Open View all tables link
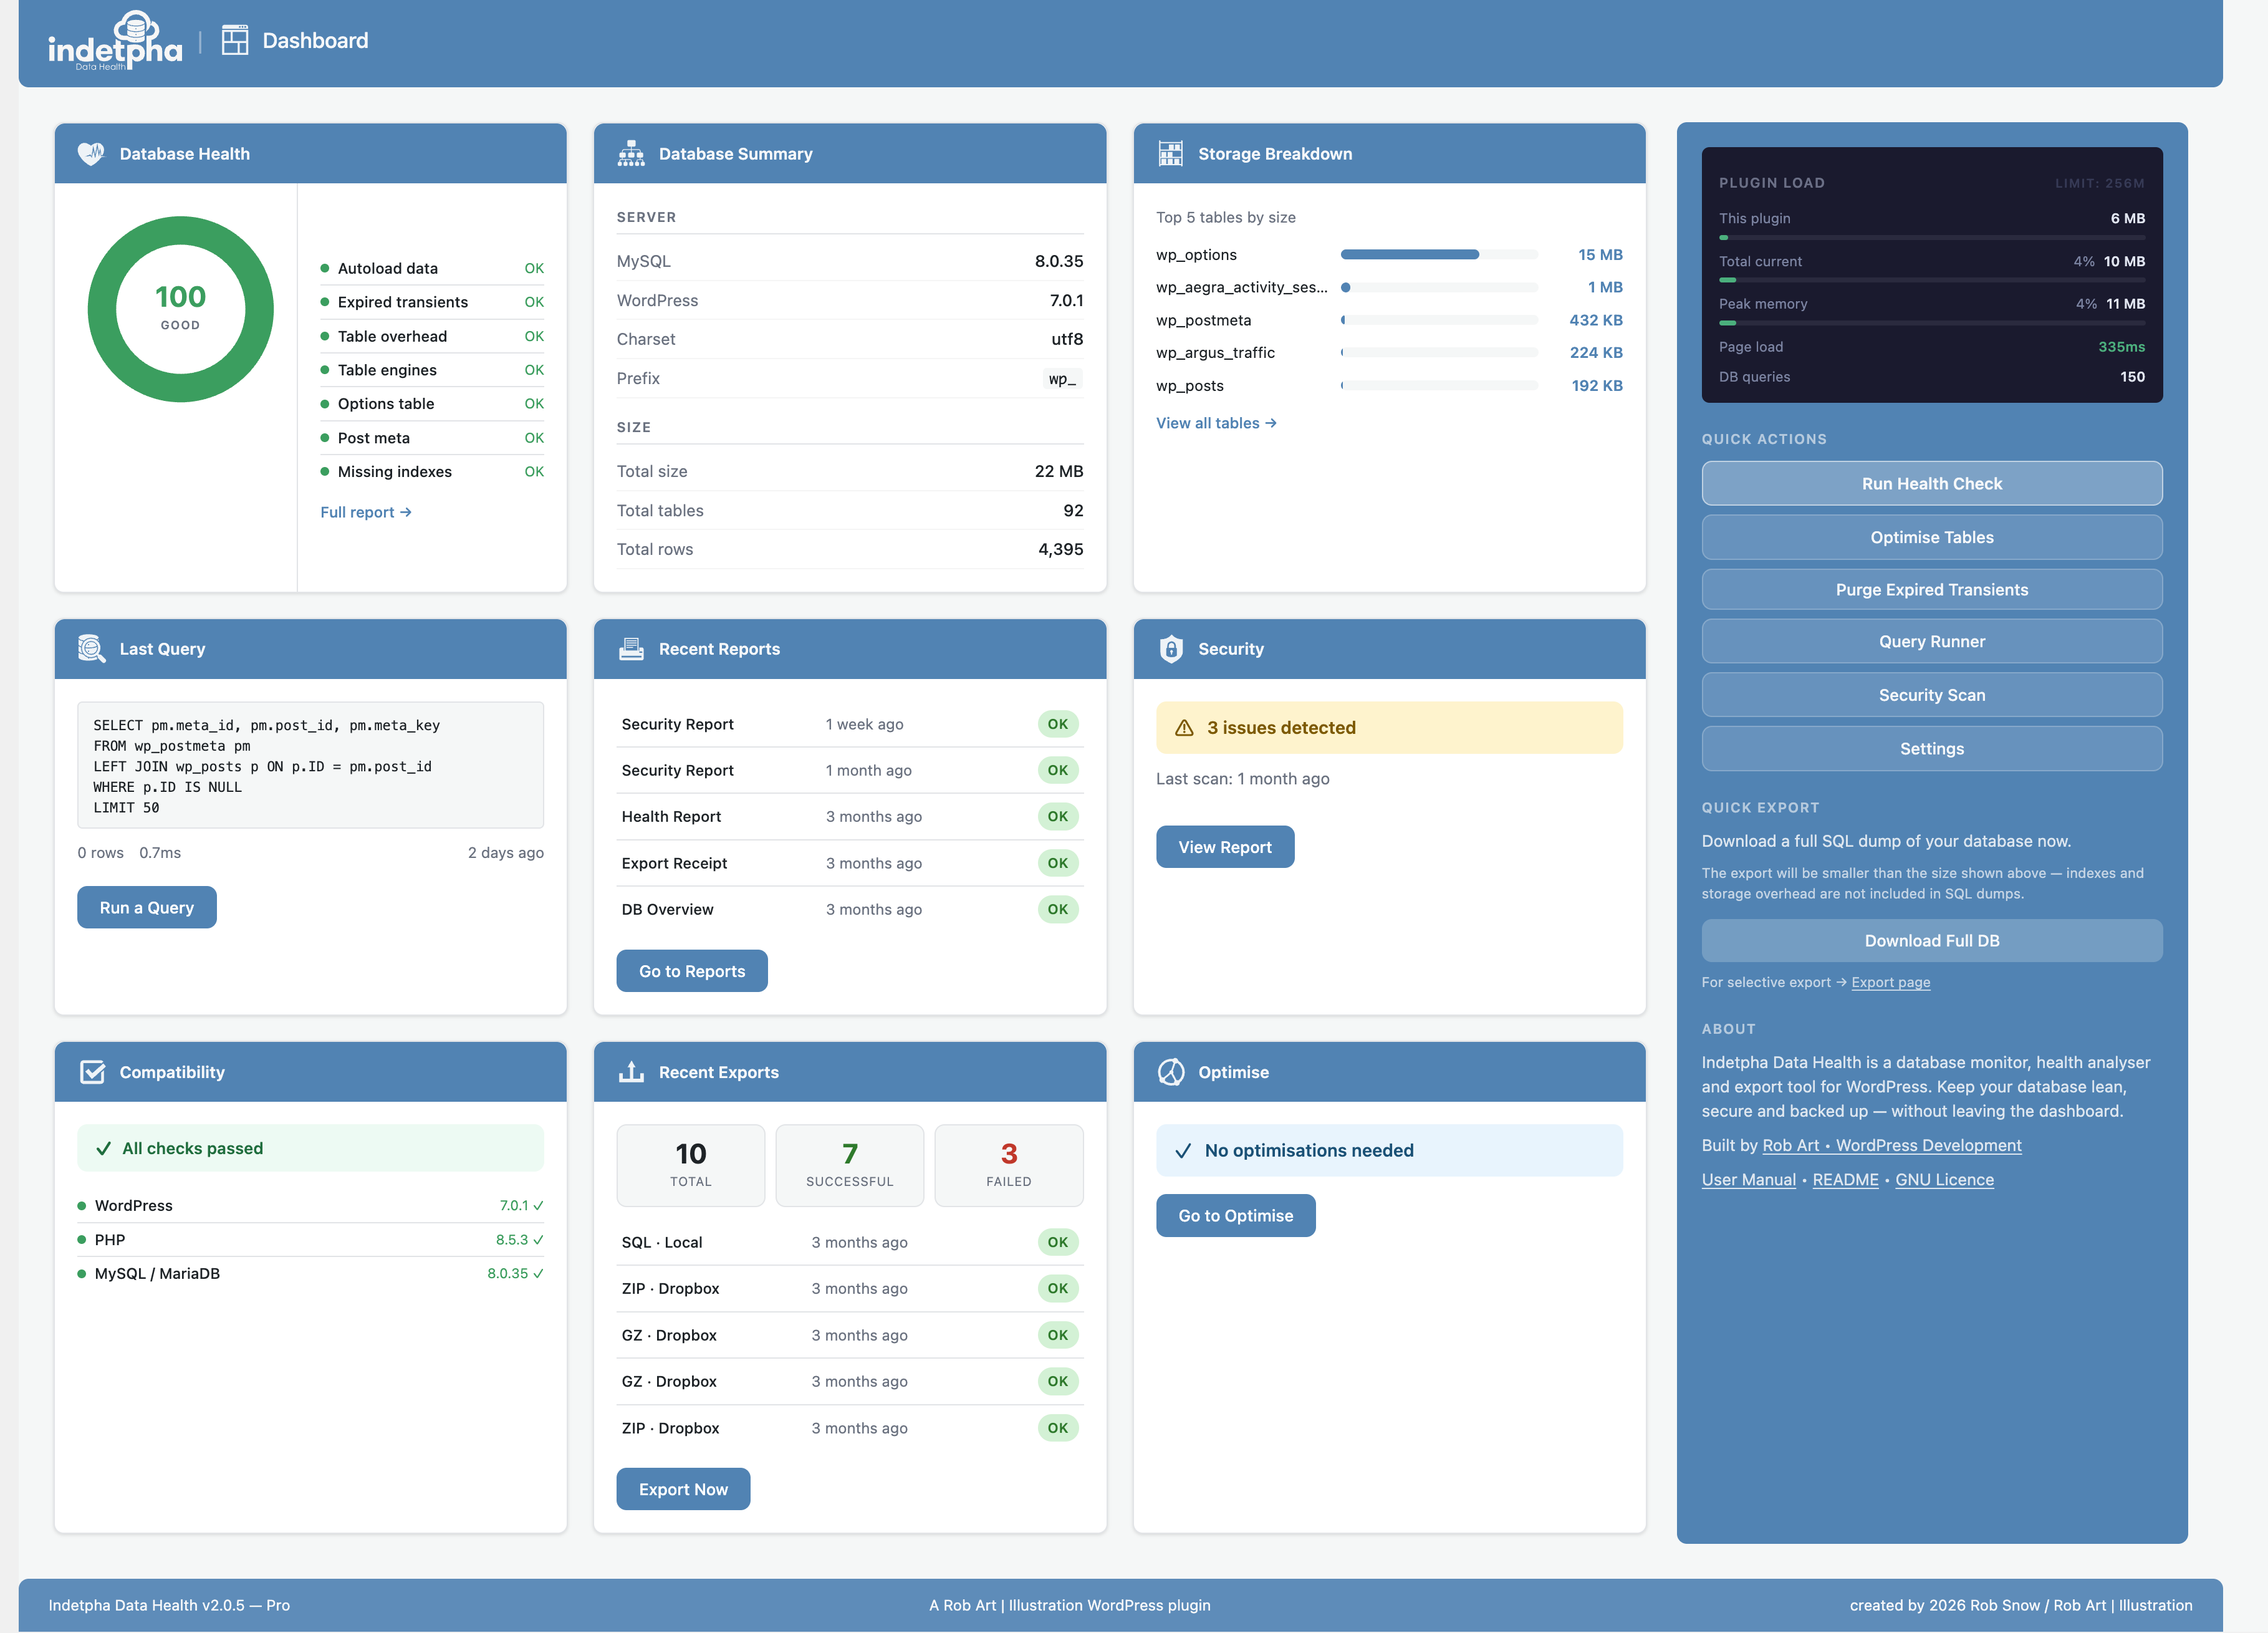Screen dimensions: 2268x1633 pos(1216,423)
